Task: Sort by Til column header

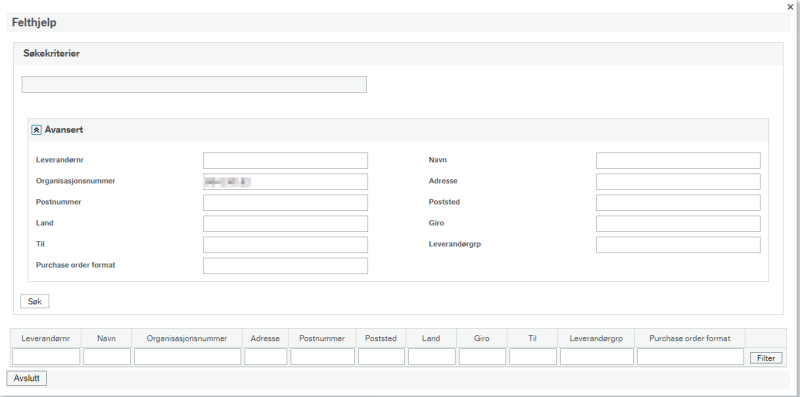Action: (x=532, y=338)
